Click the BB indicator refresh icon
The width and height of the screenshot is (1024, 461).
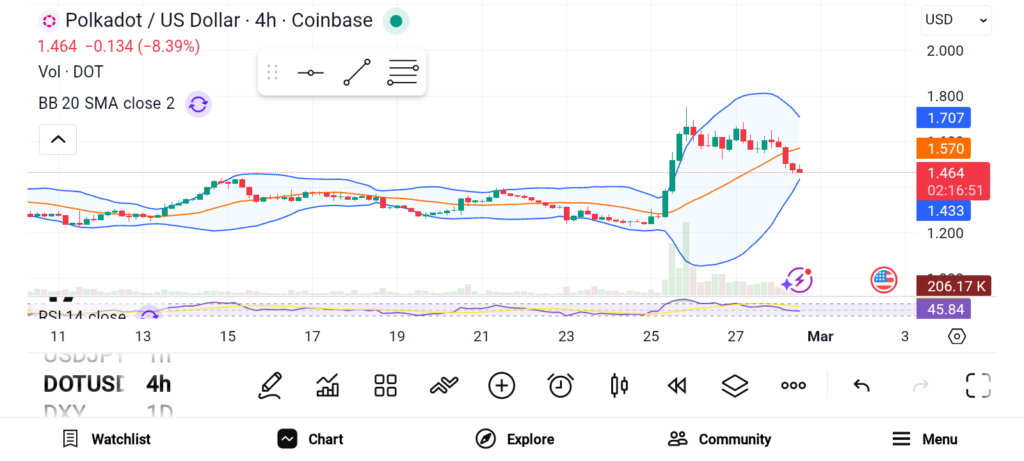point(199,104)
